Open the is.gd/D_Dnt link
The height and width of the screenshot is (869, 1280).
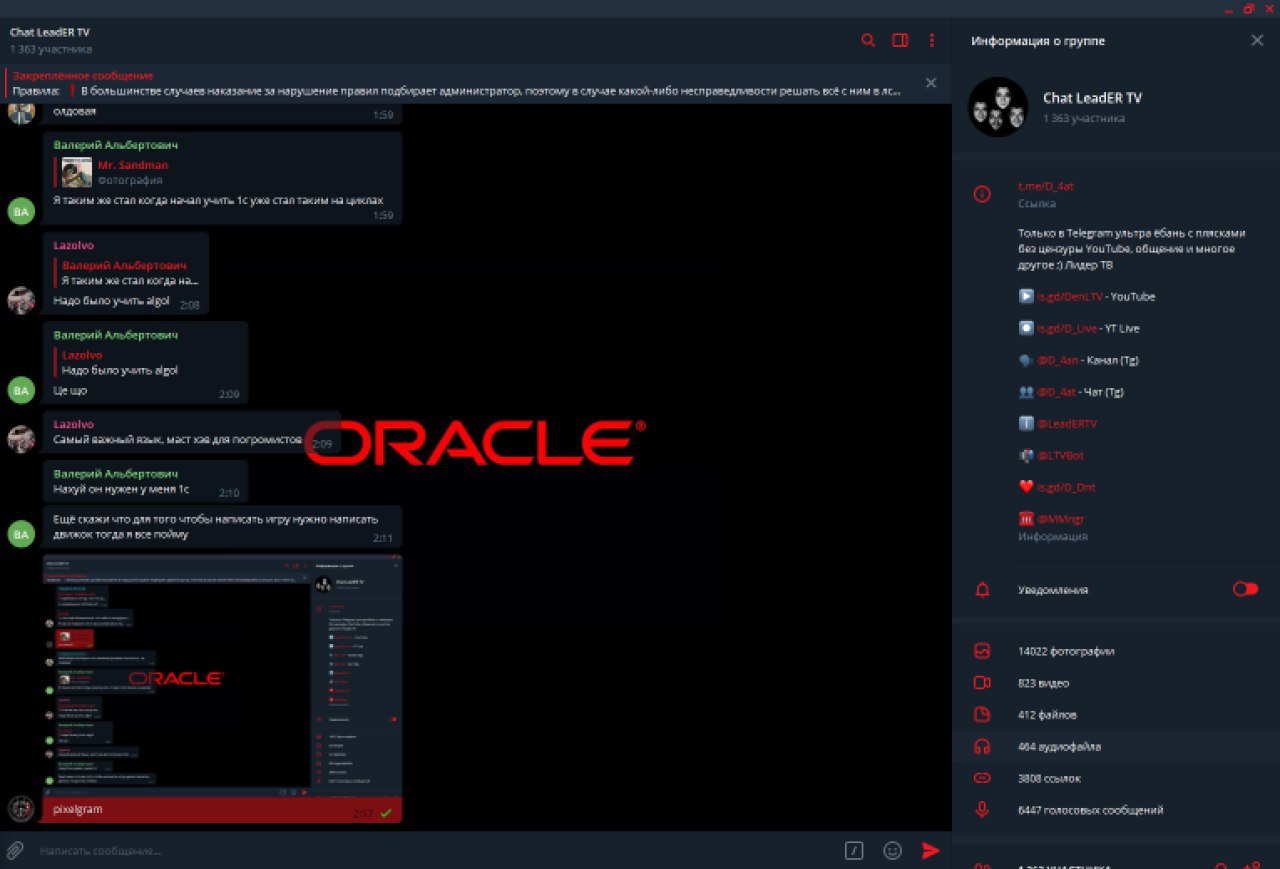click(1065, 488)
